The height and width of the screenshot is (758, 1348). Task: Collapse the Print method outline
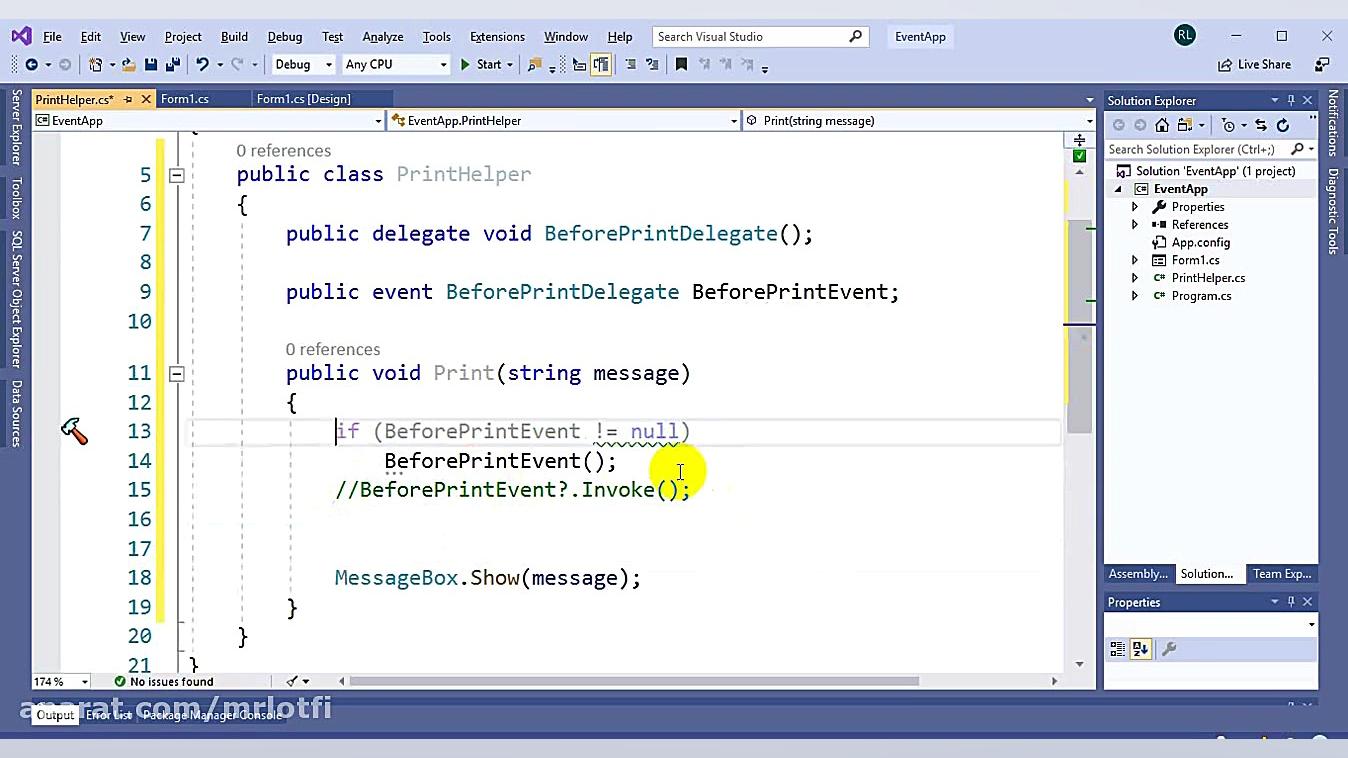coord(177,374)
